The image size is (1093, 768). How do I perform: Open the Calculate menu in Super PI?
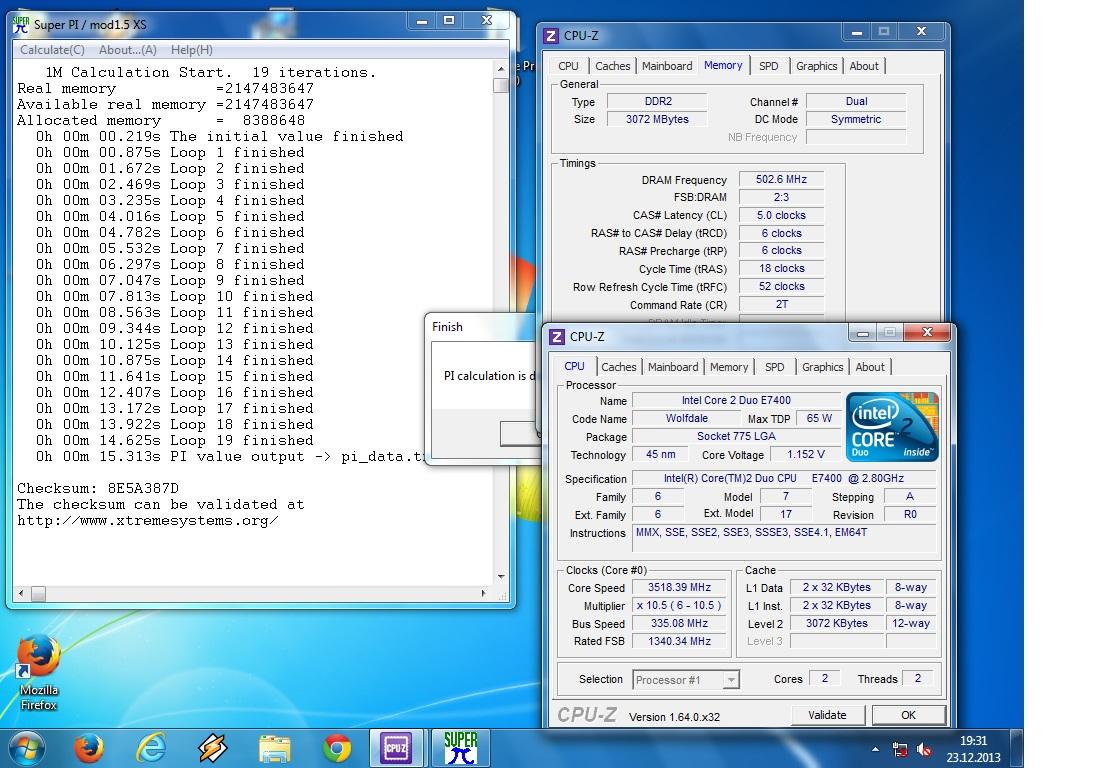52,50
